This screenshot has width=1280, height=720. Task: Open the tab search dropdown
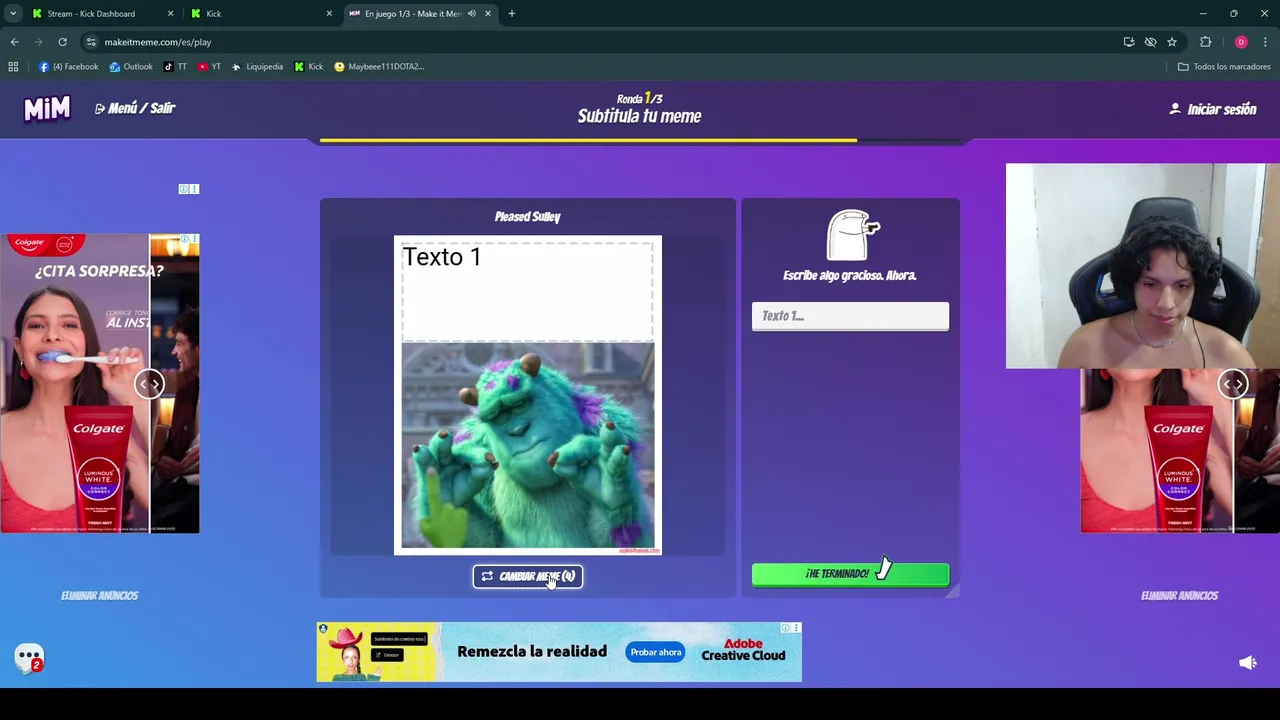[x=13, y=14]
